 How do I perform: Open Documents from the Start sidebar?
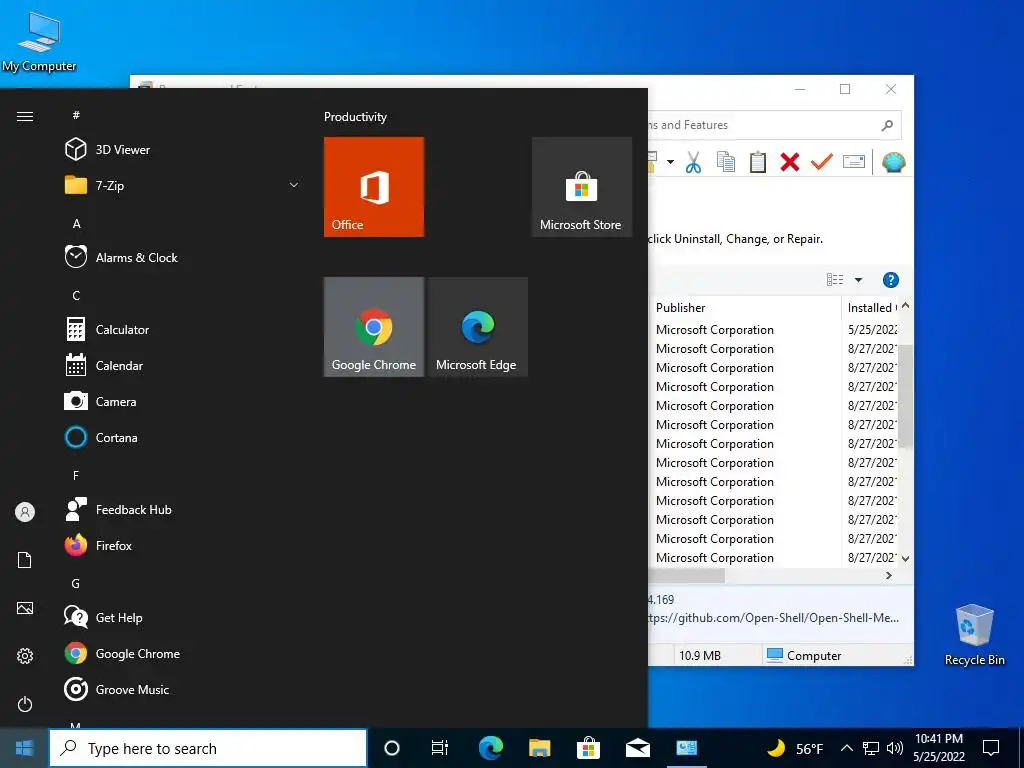[x=25, y=560]
